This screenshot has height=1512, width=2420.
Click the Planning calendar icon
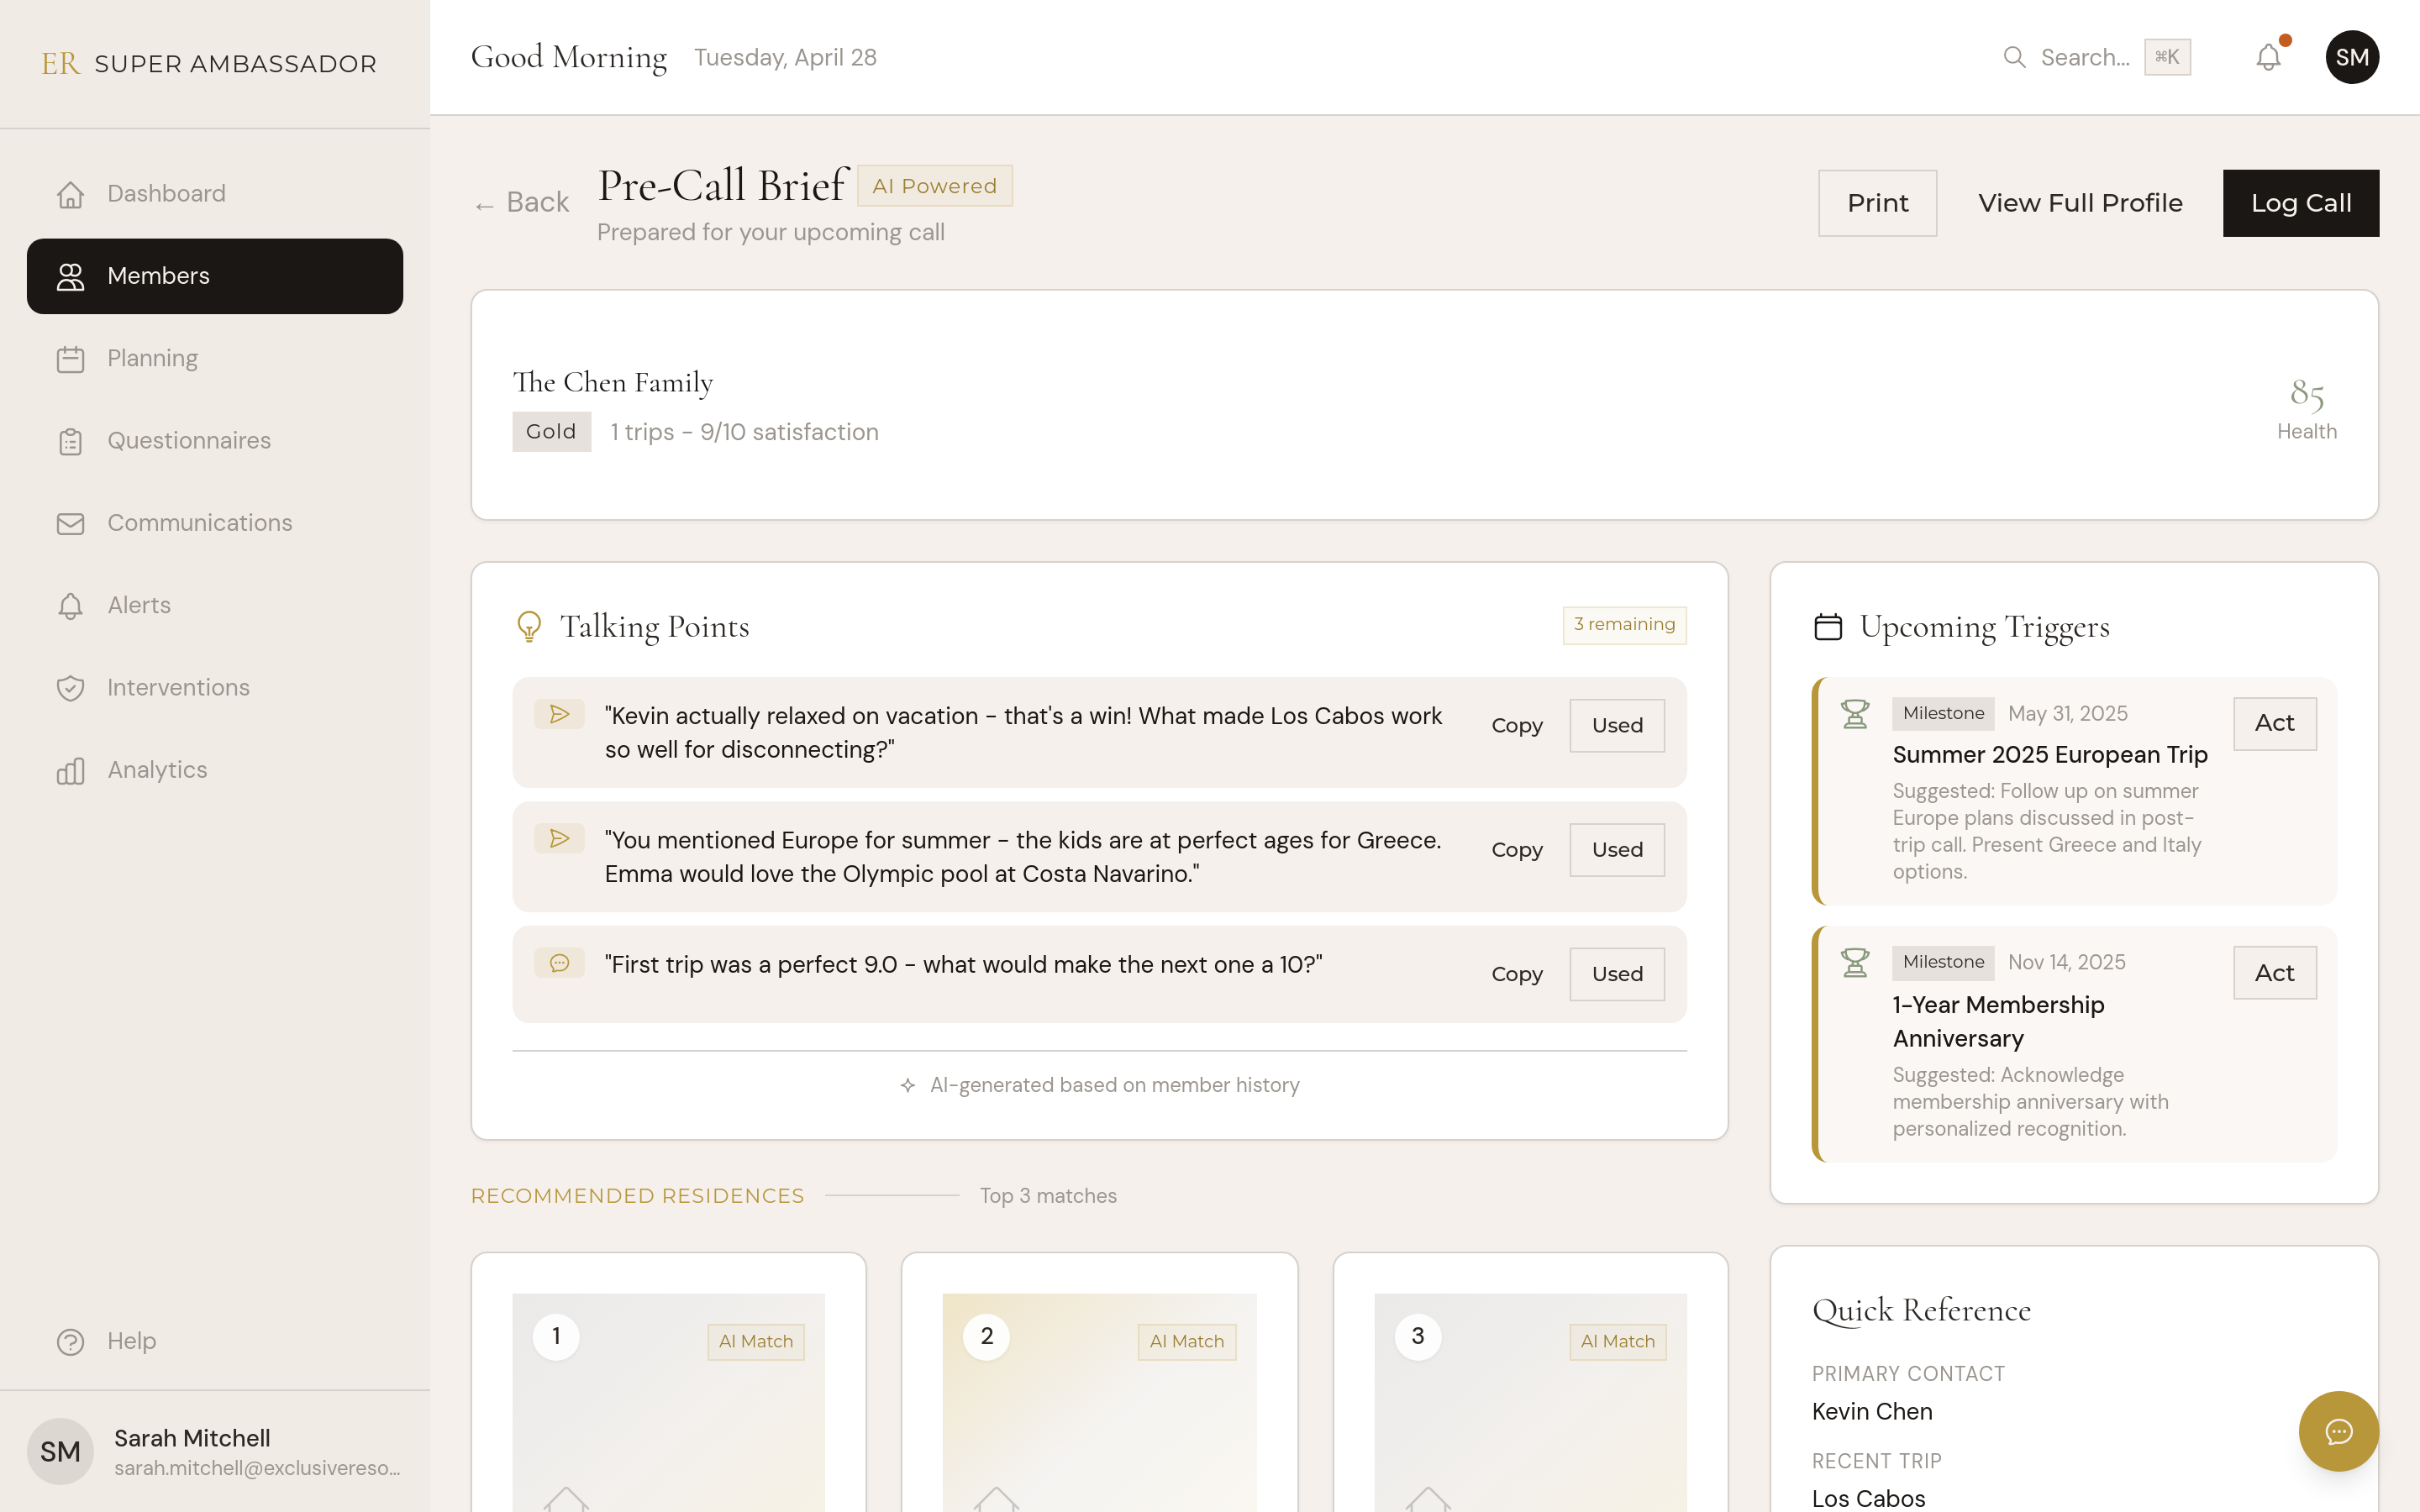[x=70, y=359]
